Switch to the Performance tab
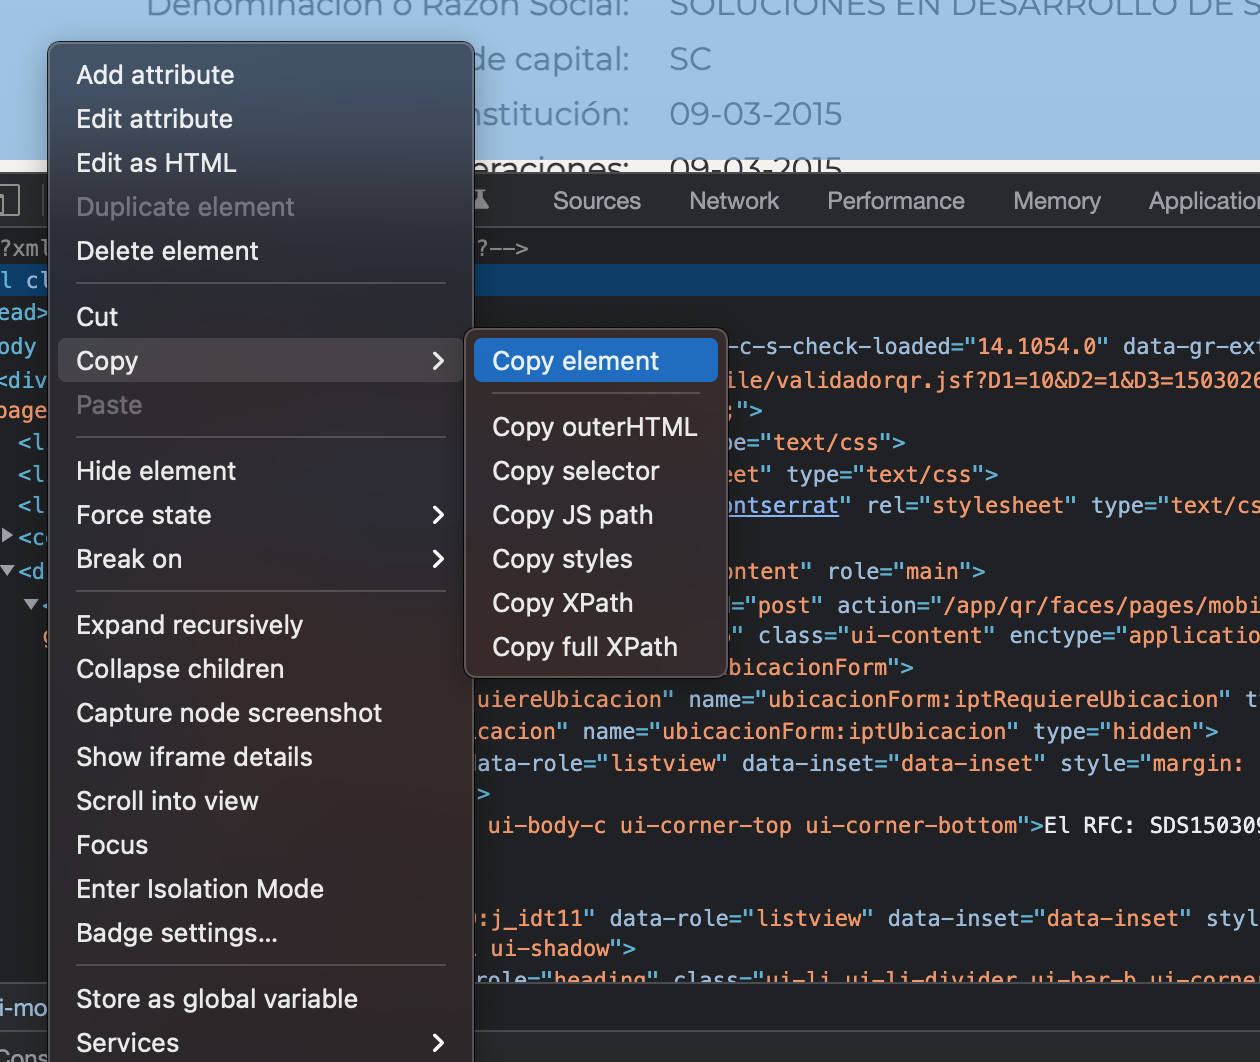 pyautogui.click(x=896, y=201)
